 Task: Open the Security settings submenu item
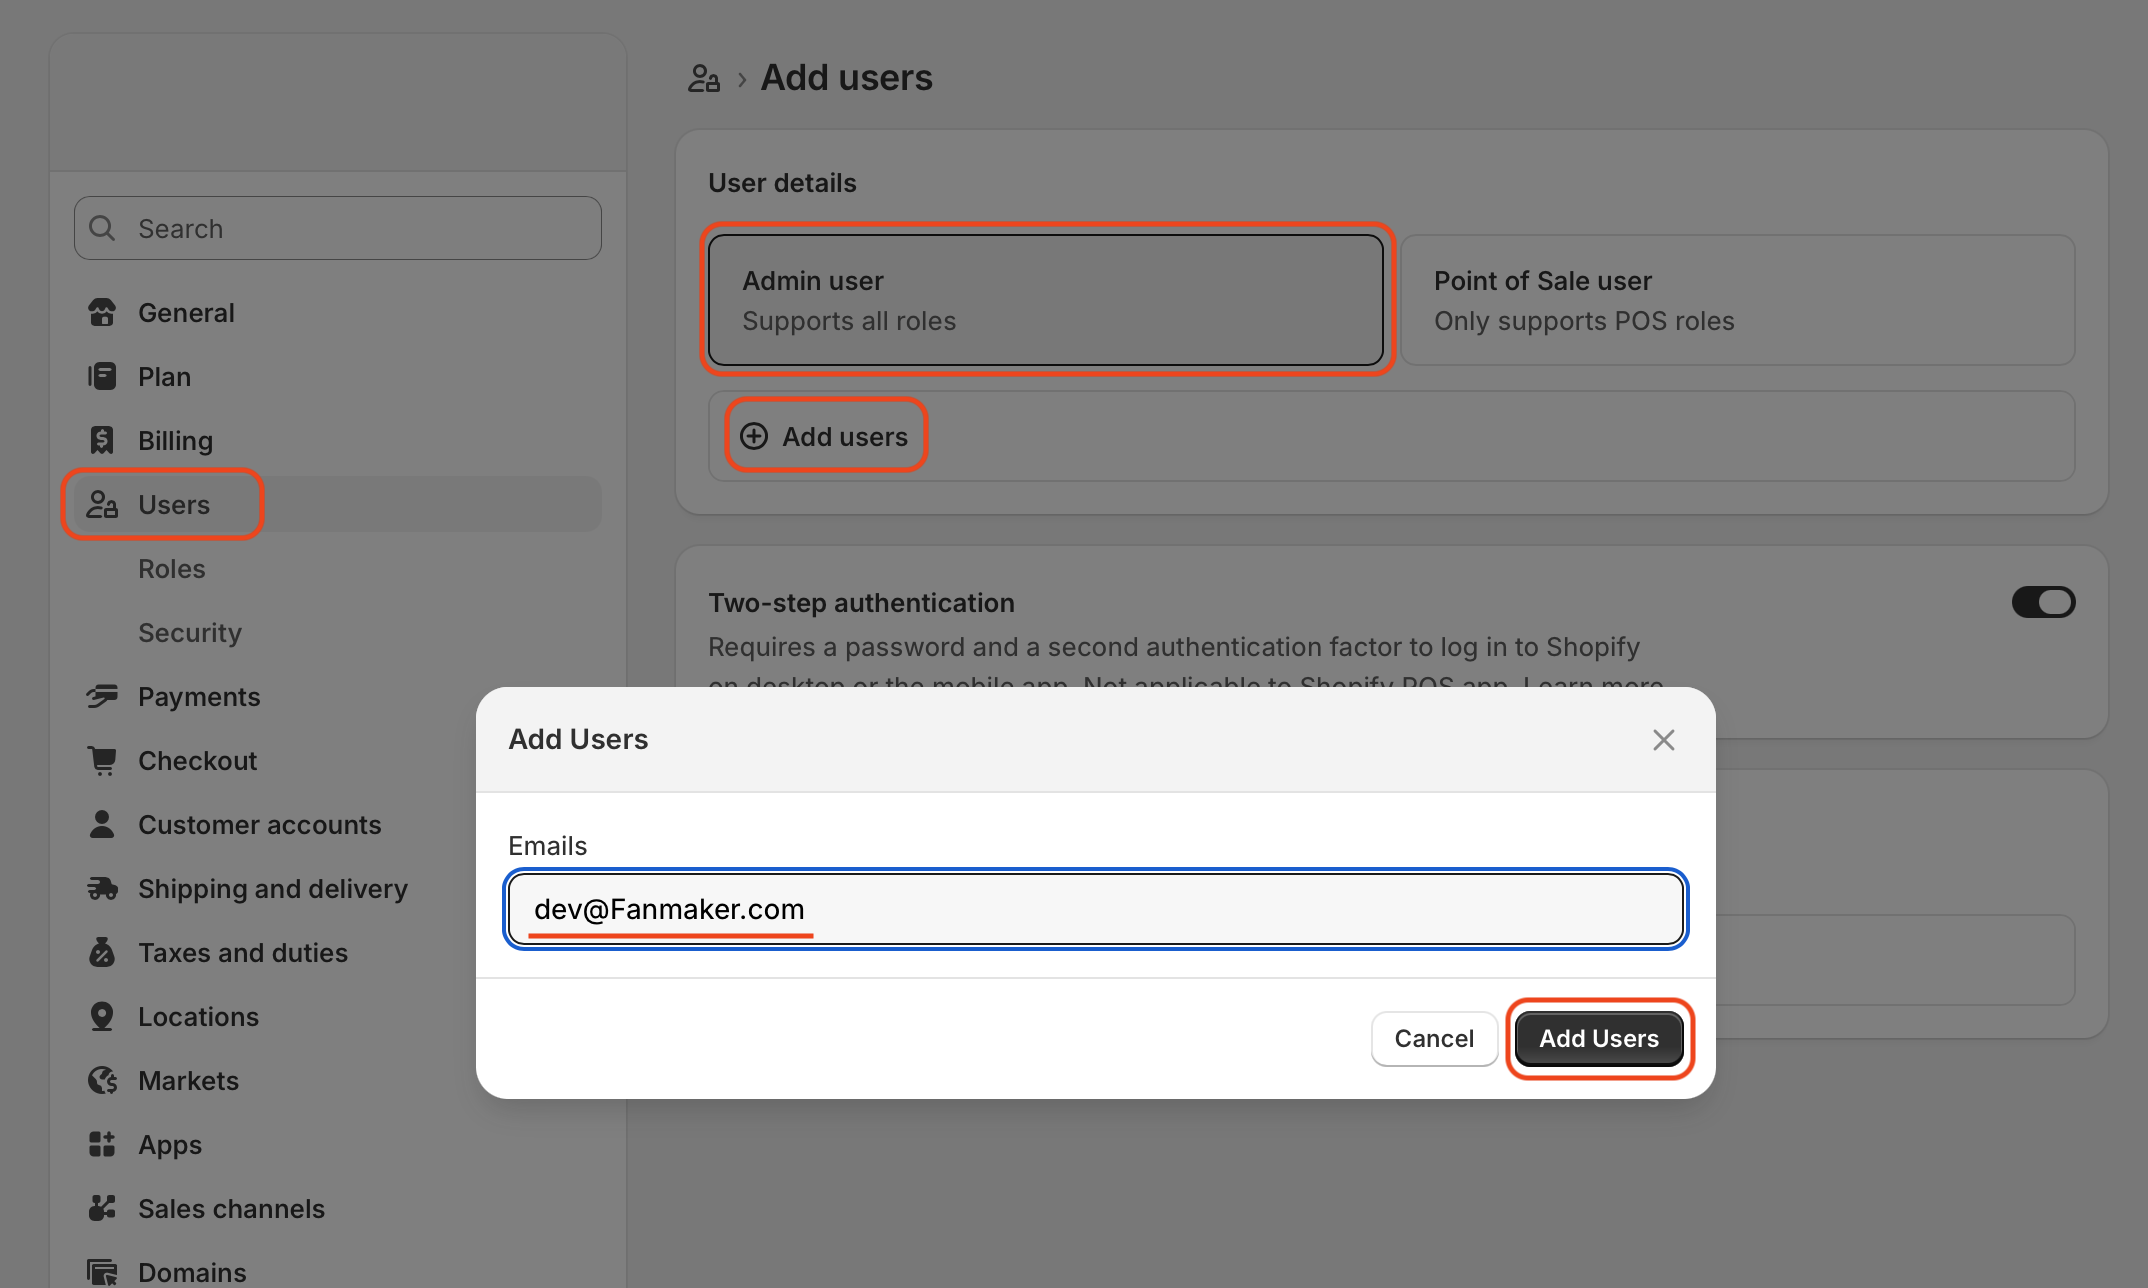click(x=190, y=633)
